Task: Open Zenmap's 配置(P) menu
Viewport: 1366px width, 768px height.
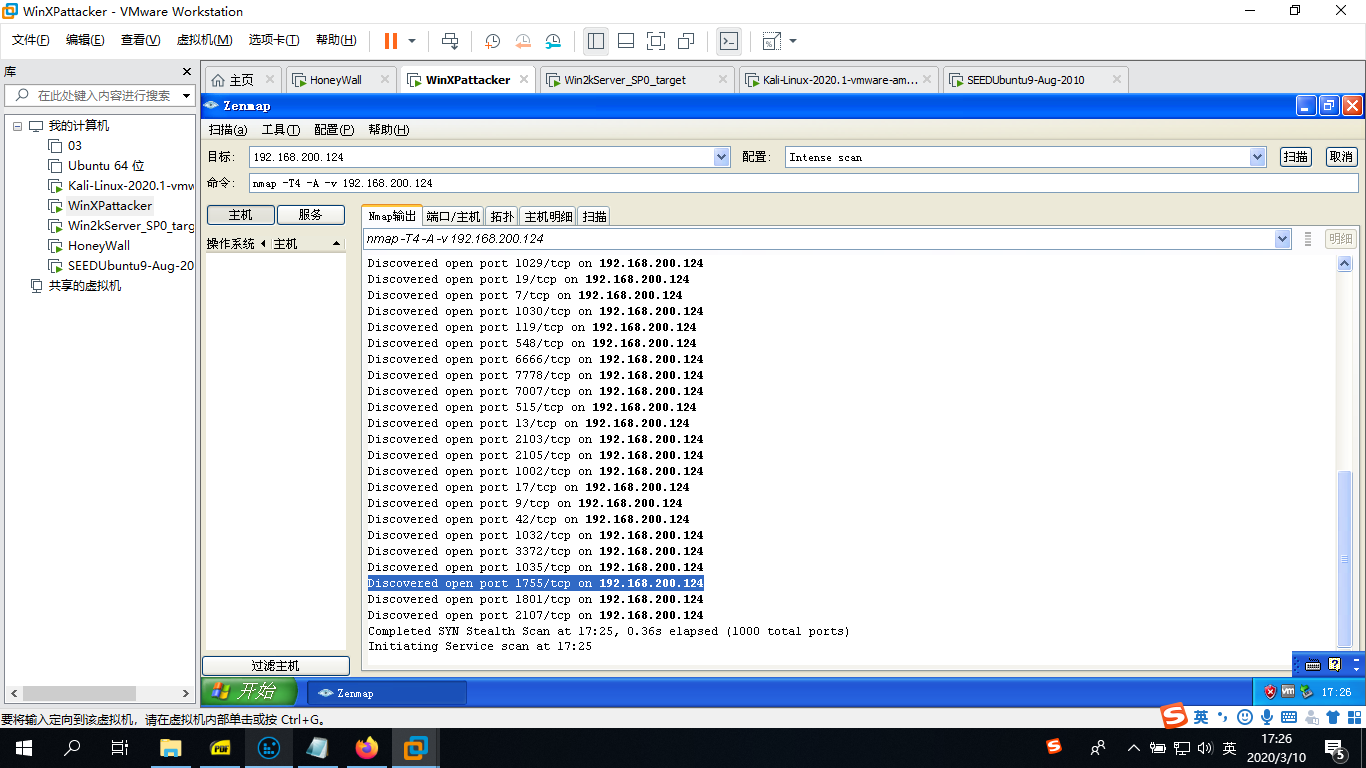Action: [x=334, y=130]
